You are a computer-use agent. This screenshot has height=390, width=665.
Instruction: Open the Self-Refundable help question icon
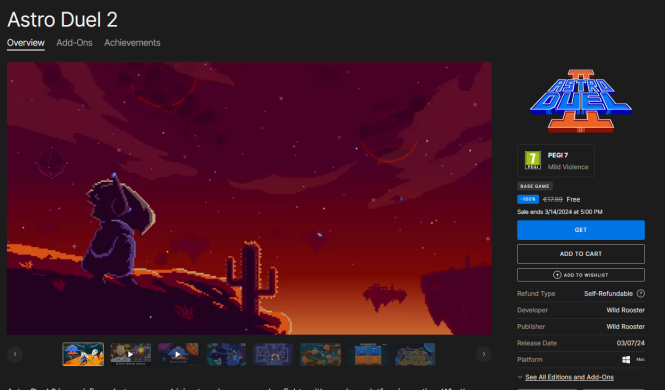(641, 293)
